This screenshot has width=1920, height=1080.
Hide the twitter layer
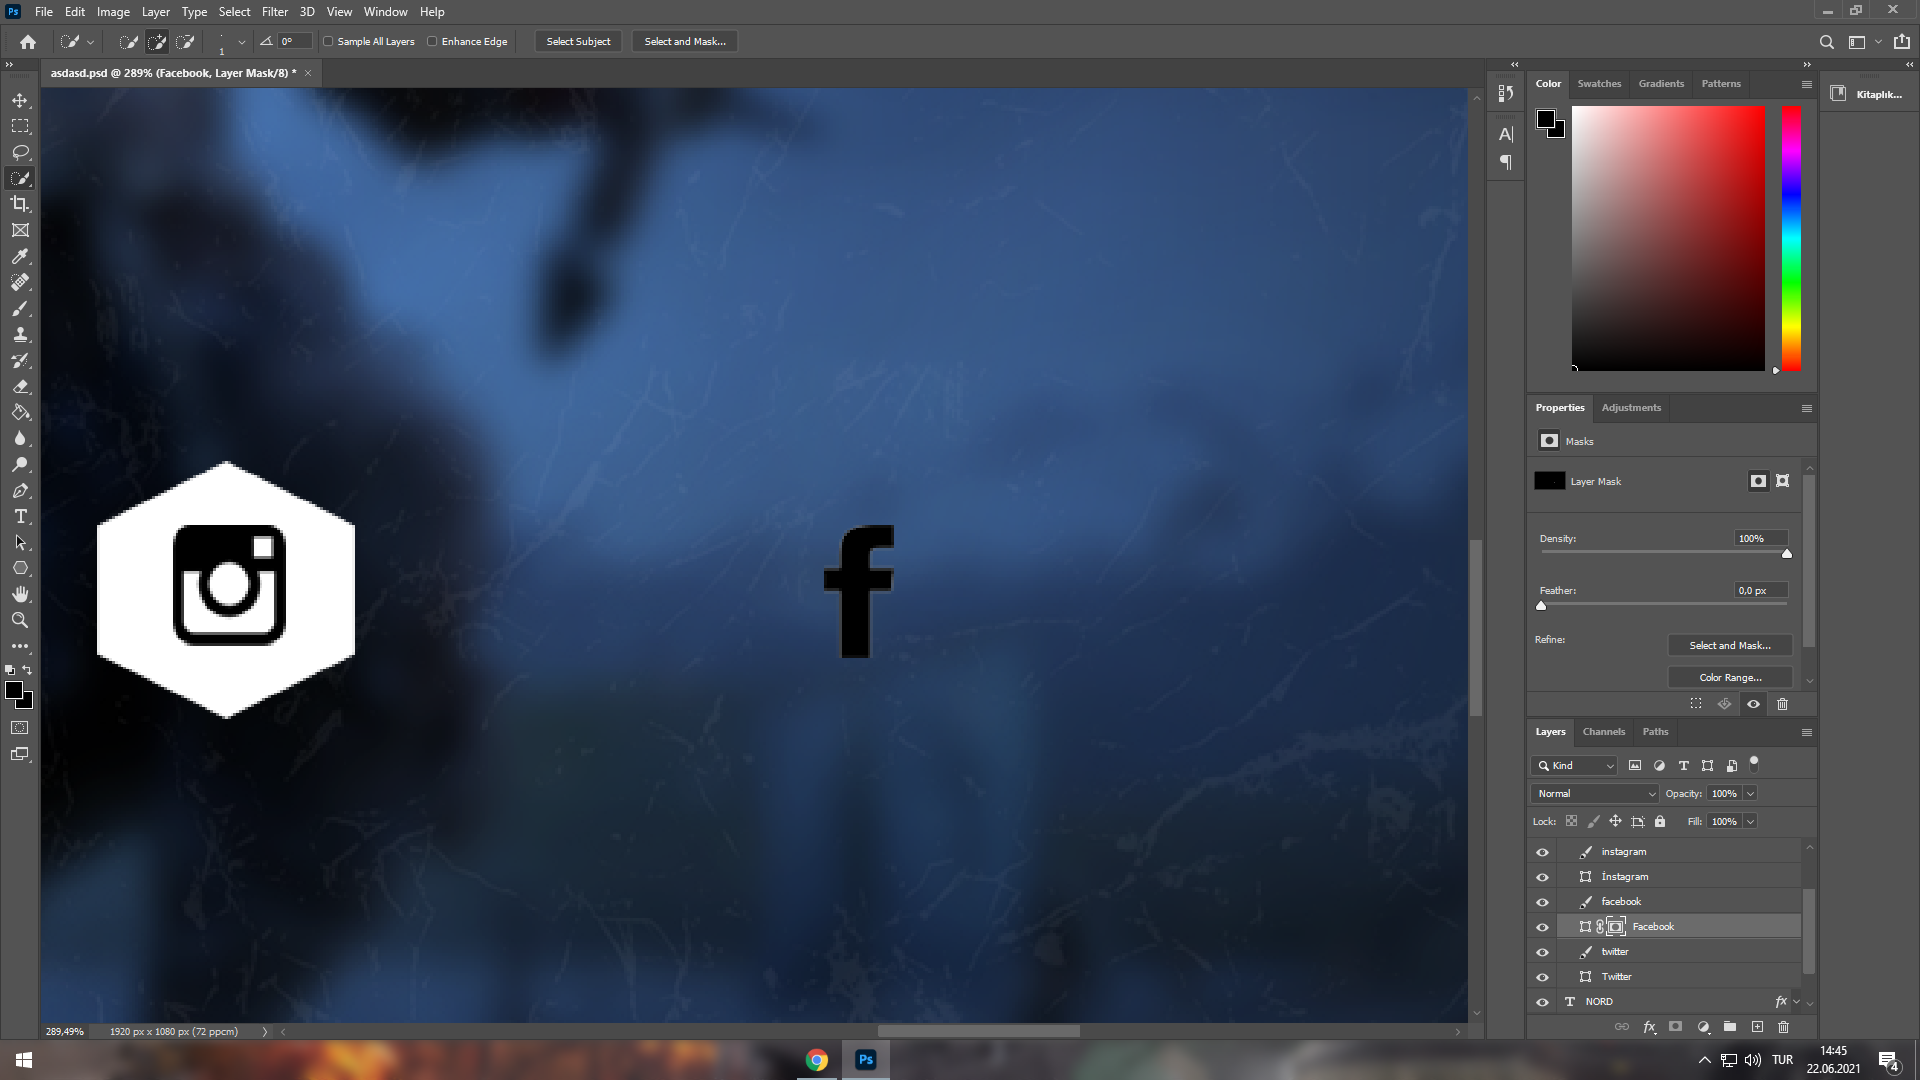pos(1542,952)
